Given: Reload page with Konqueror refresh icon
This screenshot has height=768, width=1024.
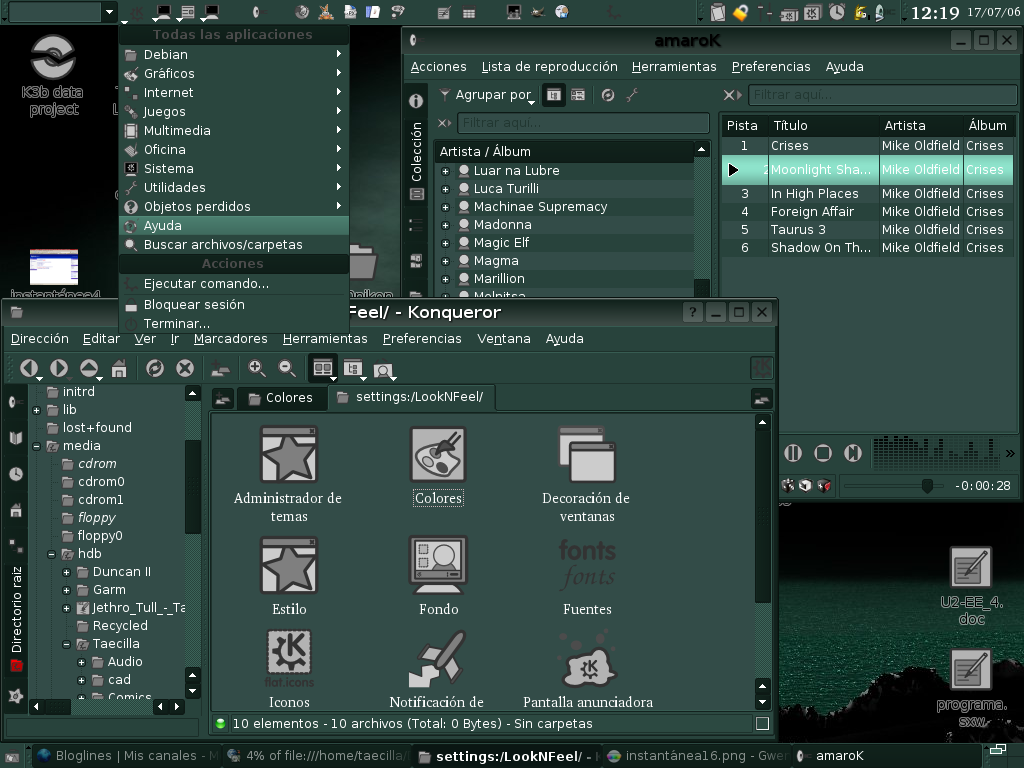Looking at the screenshot, I should (155, 368).
